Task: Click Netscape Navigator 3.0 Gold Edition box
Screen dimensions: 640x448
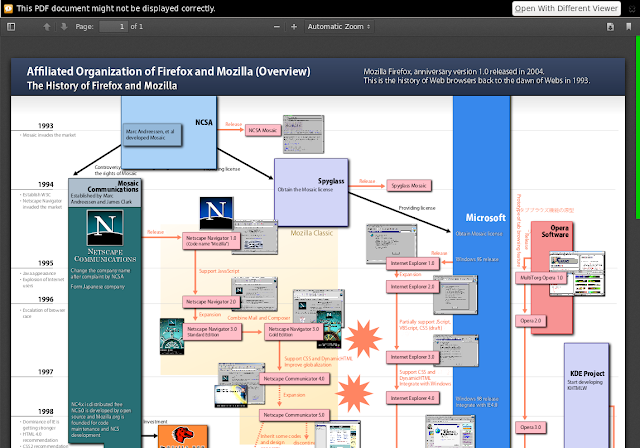Action: [x=293, y=331]
